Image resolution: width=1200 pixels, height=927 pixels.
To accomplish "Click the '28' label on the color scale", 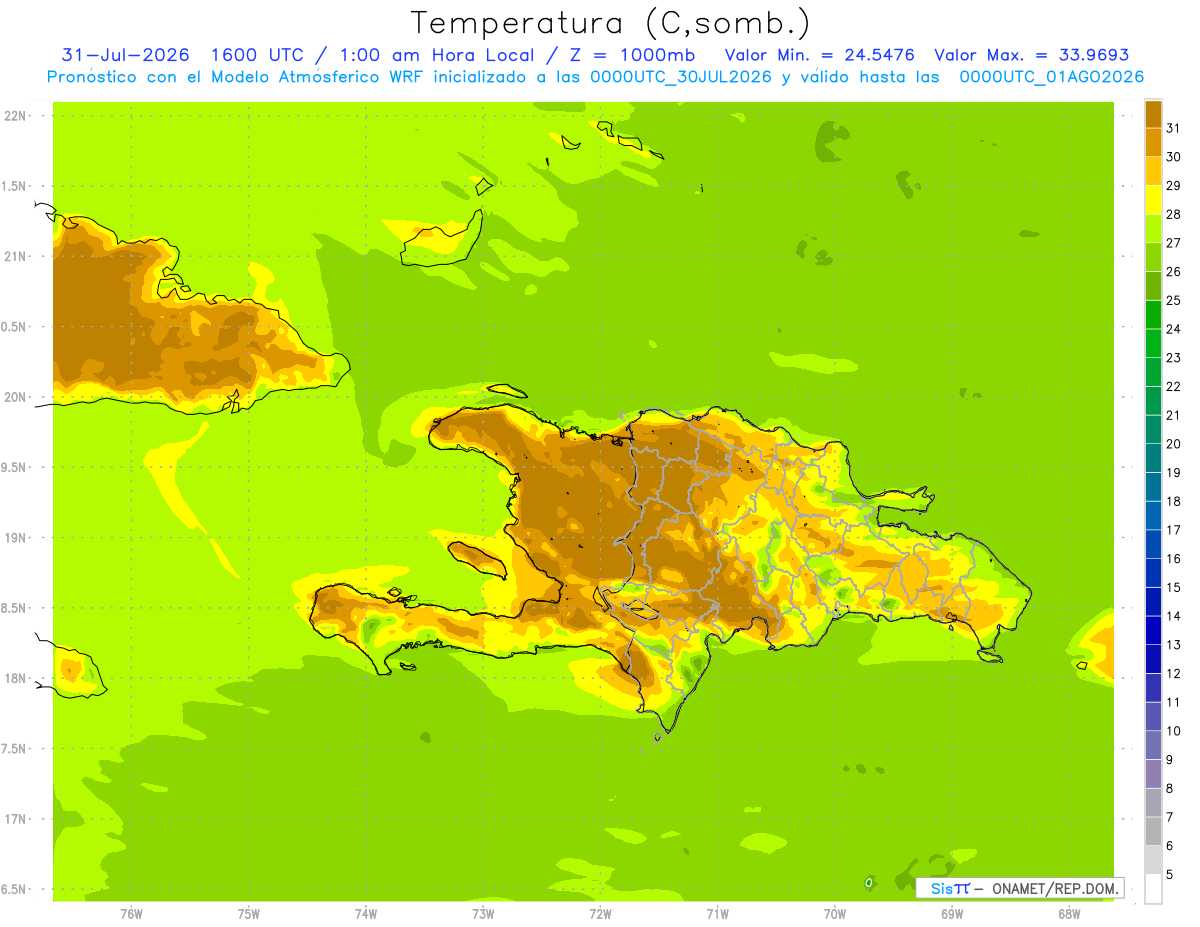I will click(x=1174, y=214).
